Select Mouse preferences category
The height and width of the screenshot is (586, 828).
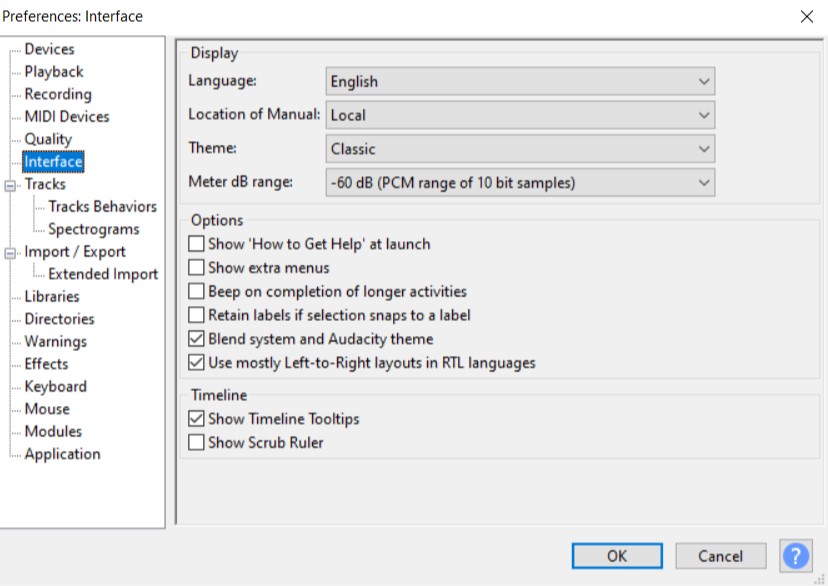(47, 409)
